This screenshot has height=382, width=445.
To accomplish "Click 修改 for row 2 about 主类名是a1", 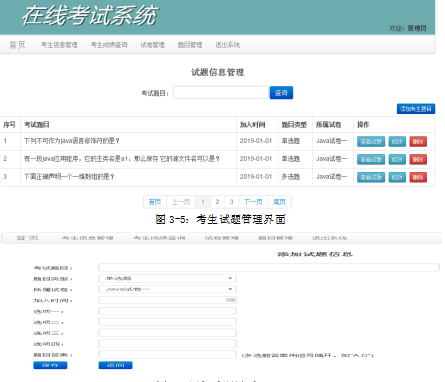I will point(397,159).
